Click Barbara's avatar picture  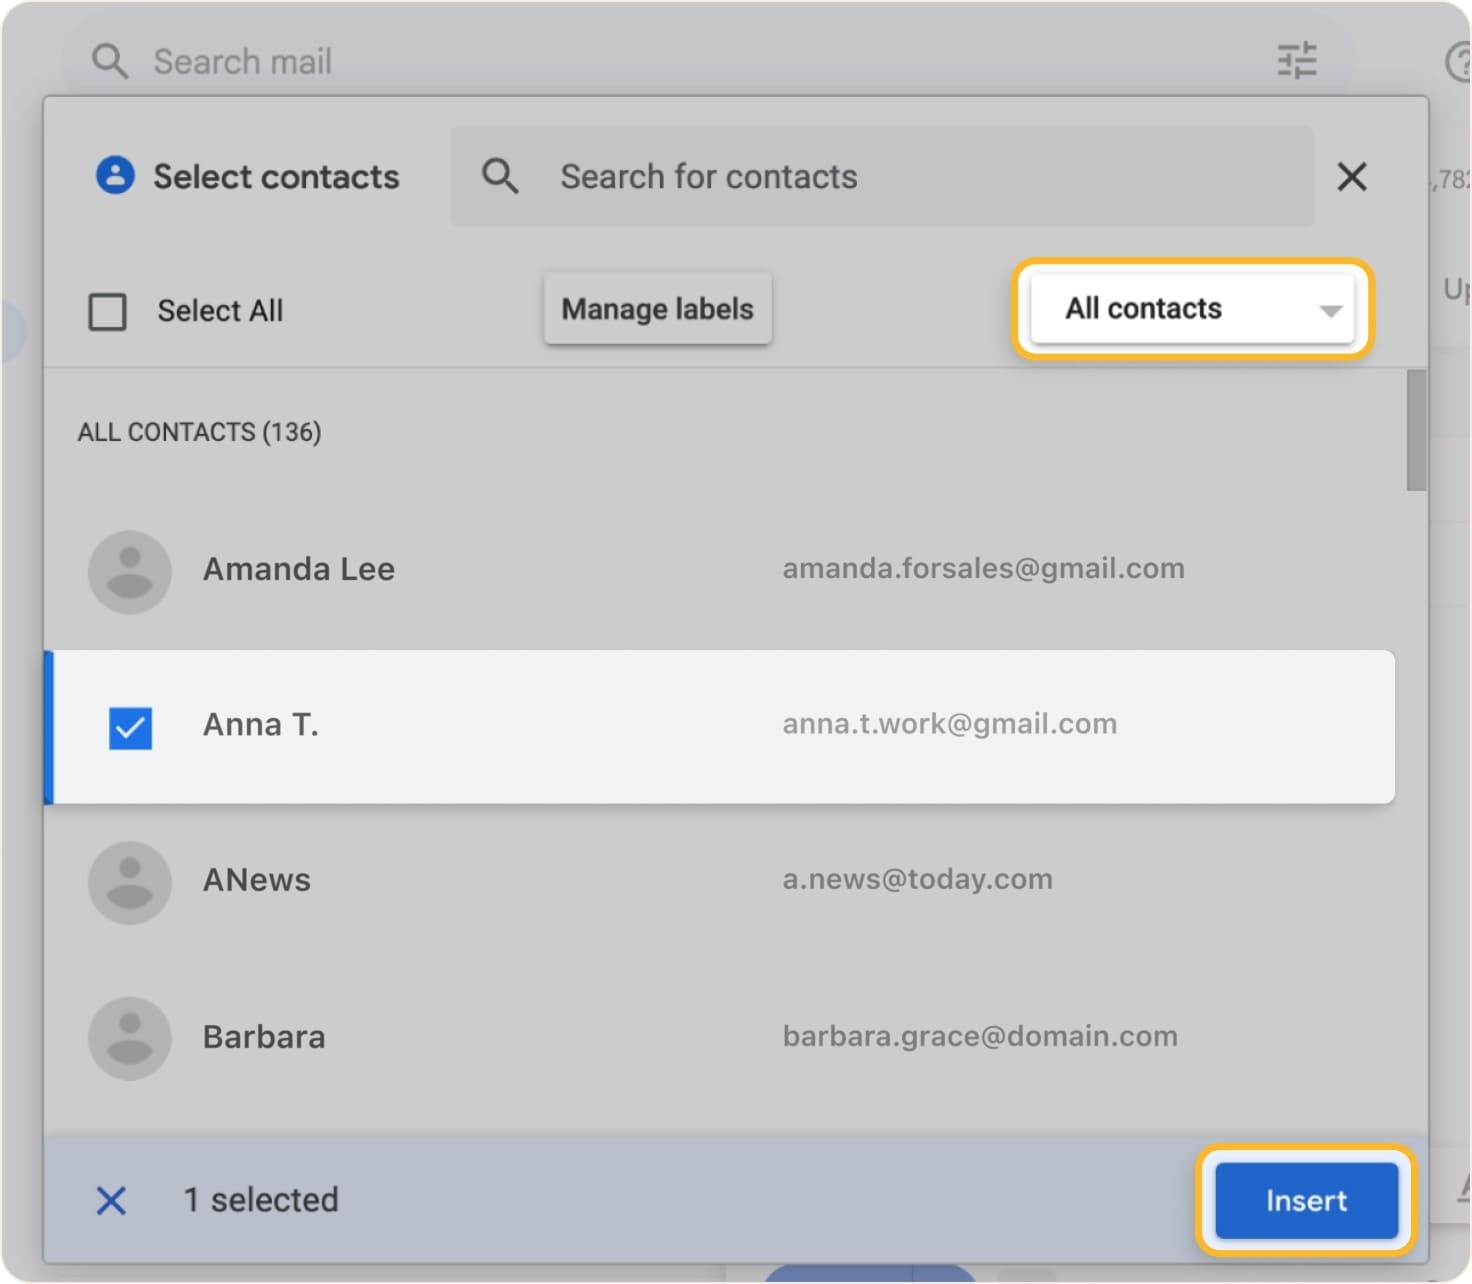(129, 1038)
